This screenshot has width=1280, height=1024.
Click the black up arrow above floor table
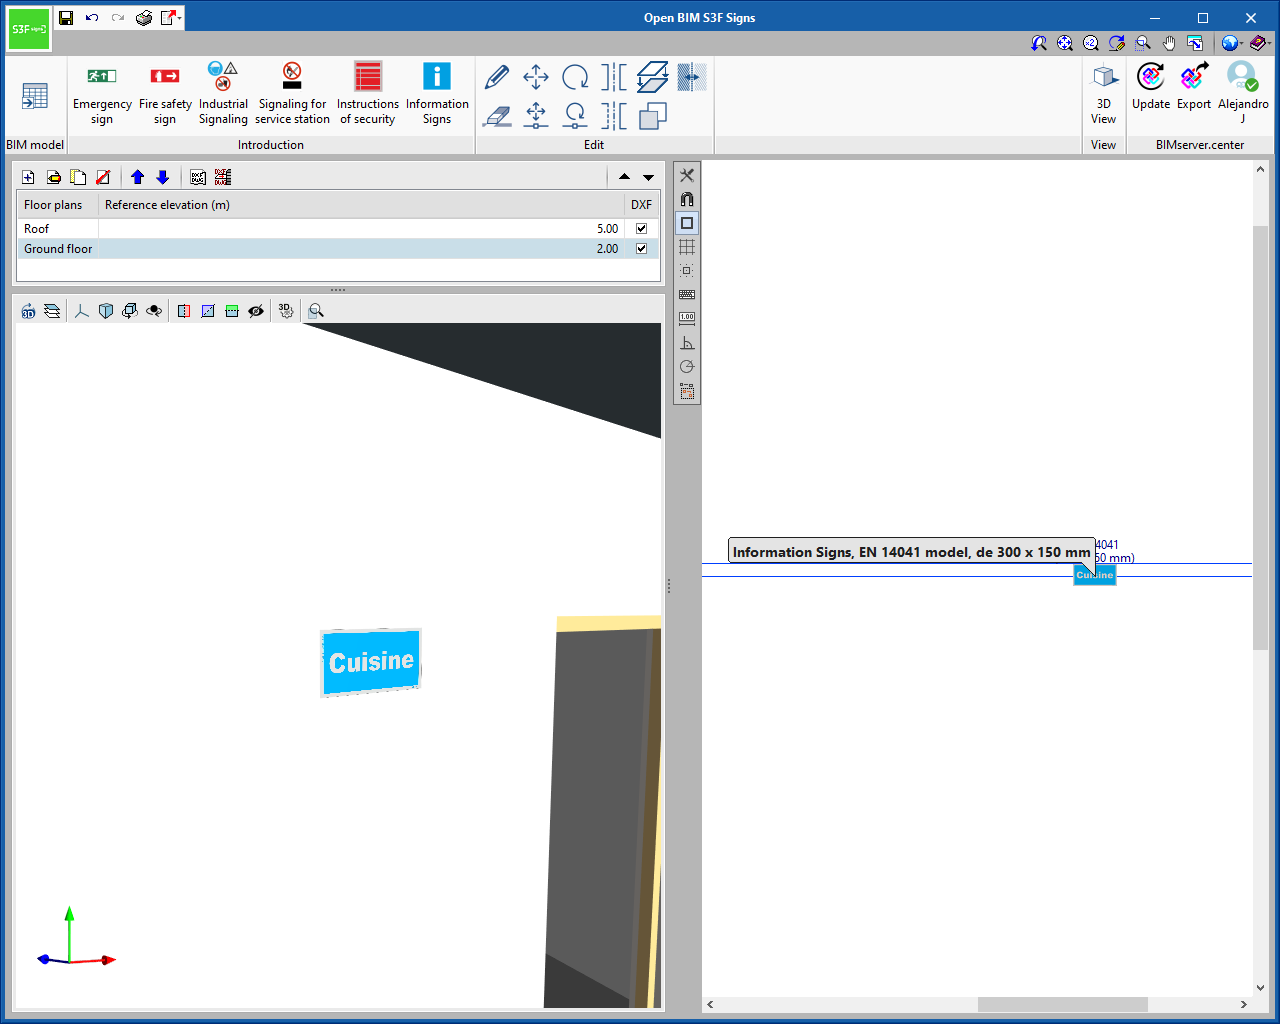tap(624, 177)
